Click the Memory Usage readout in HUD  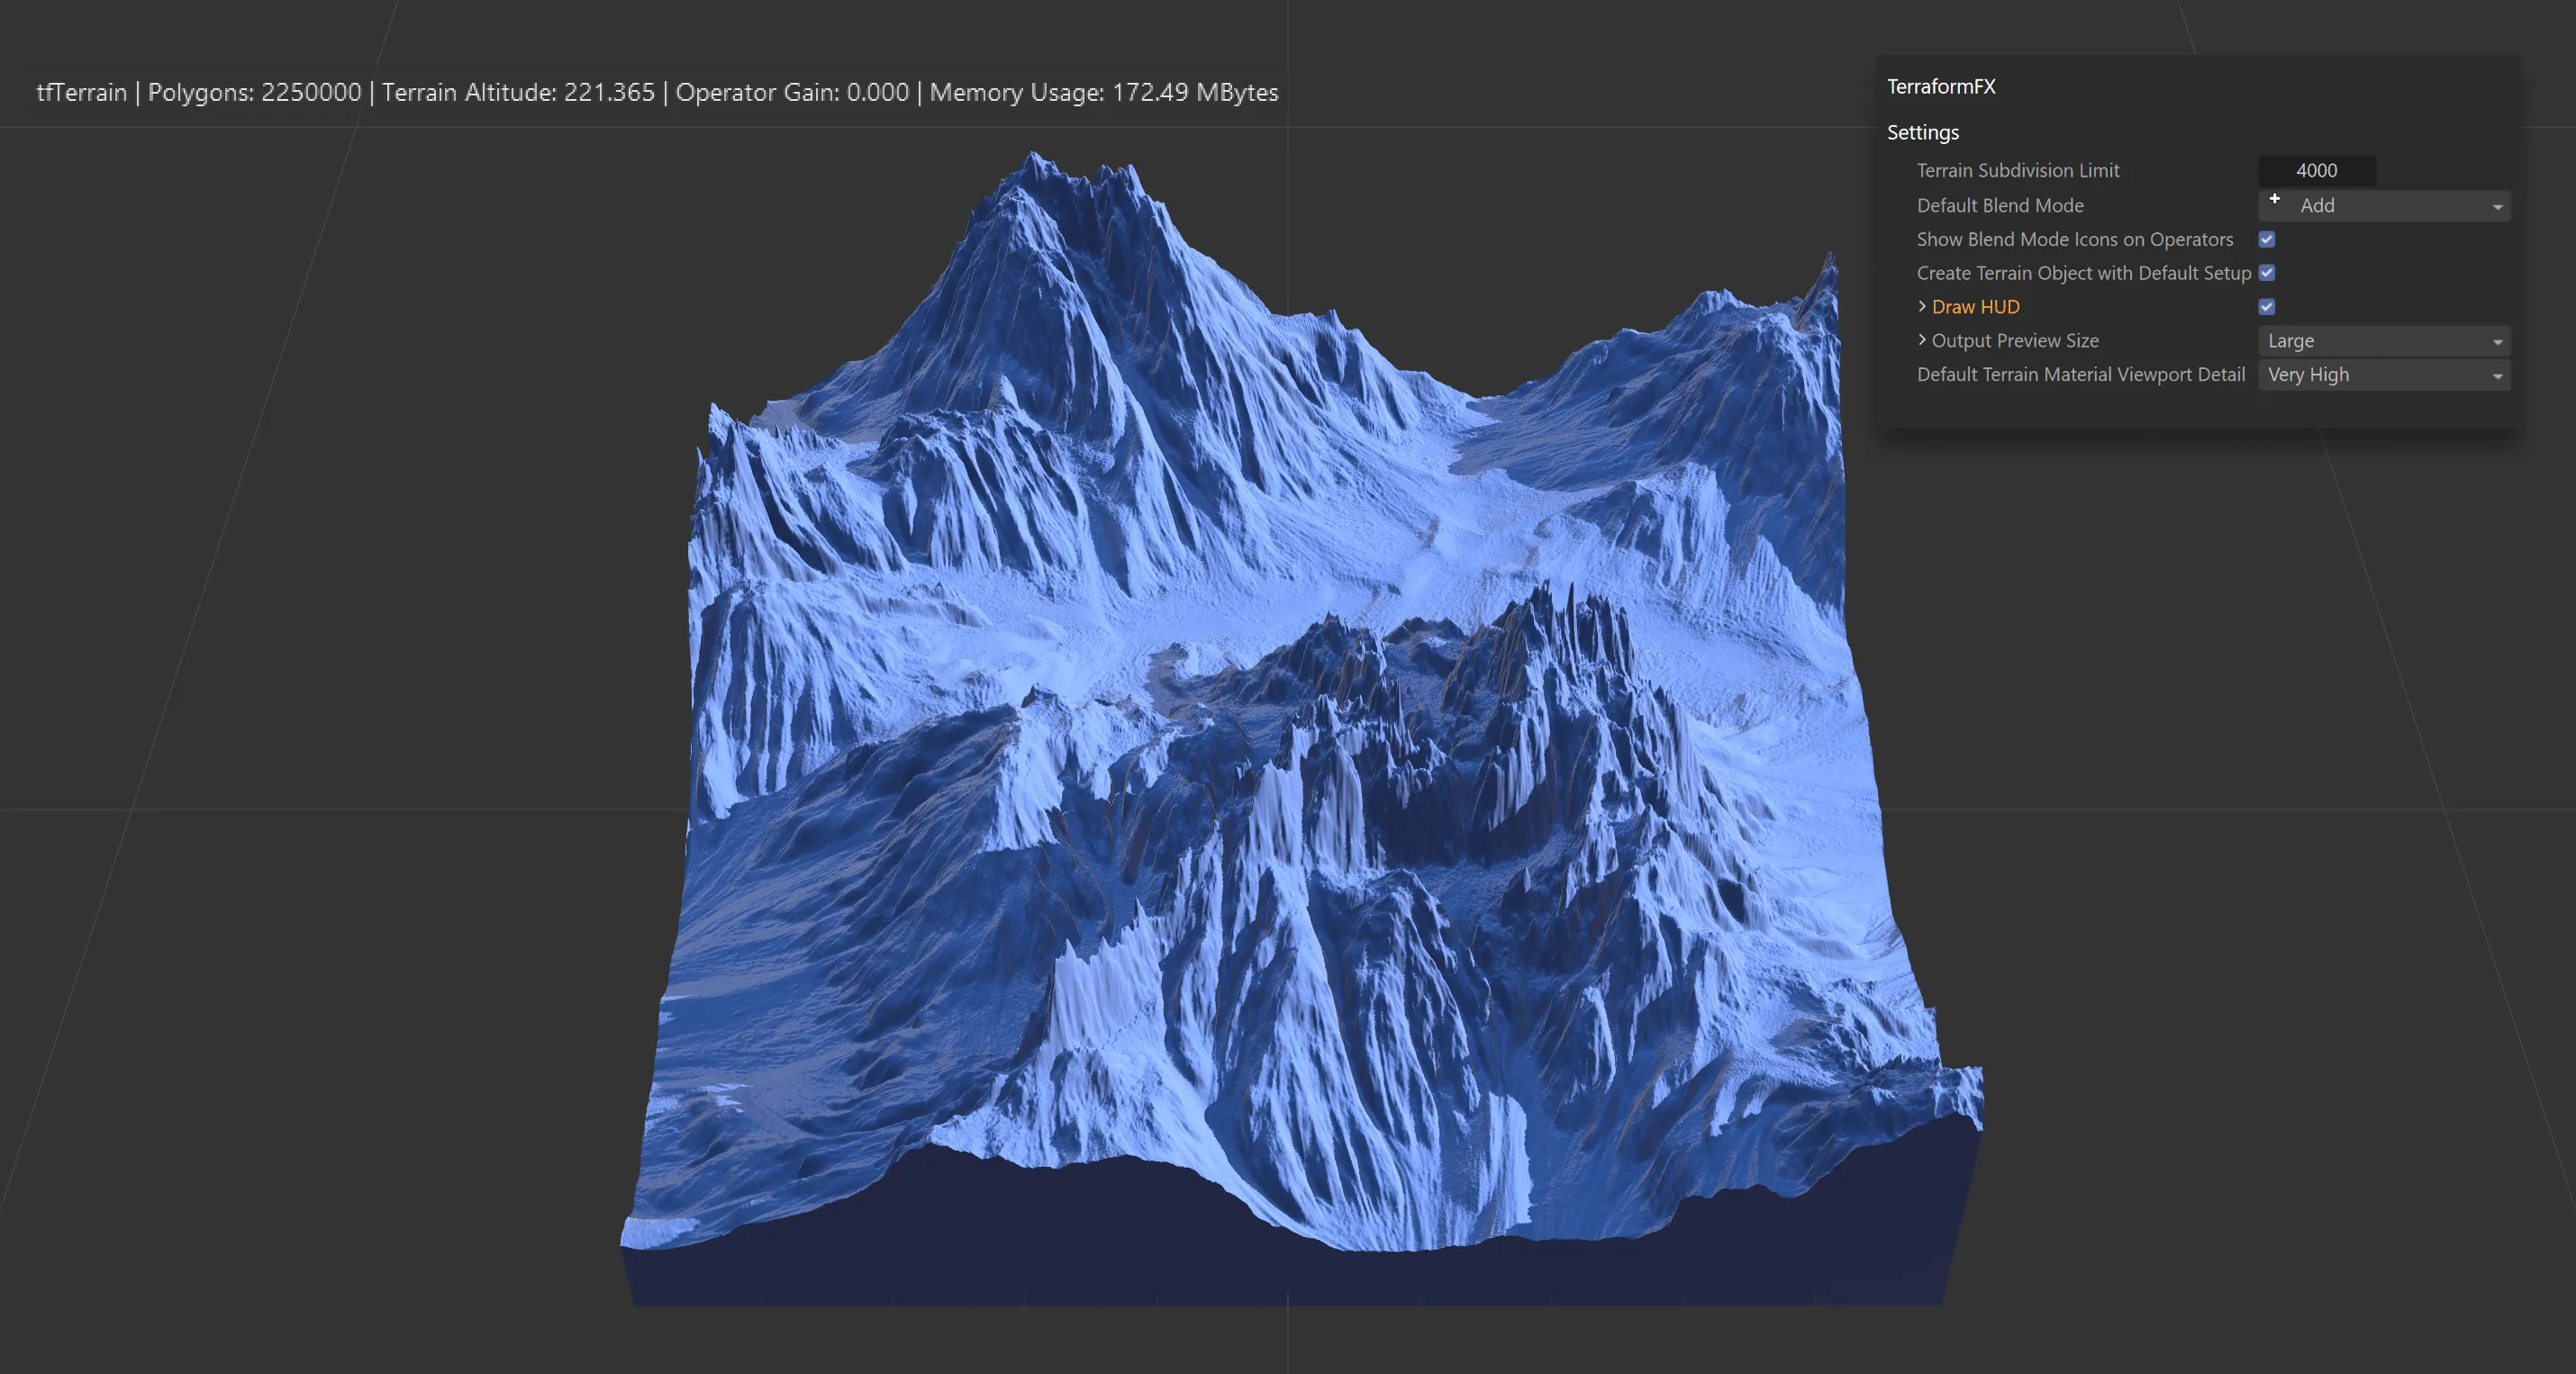pos(1103,92)
